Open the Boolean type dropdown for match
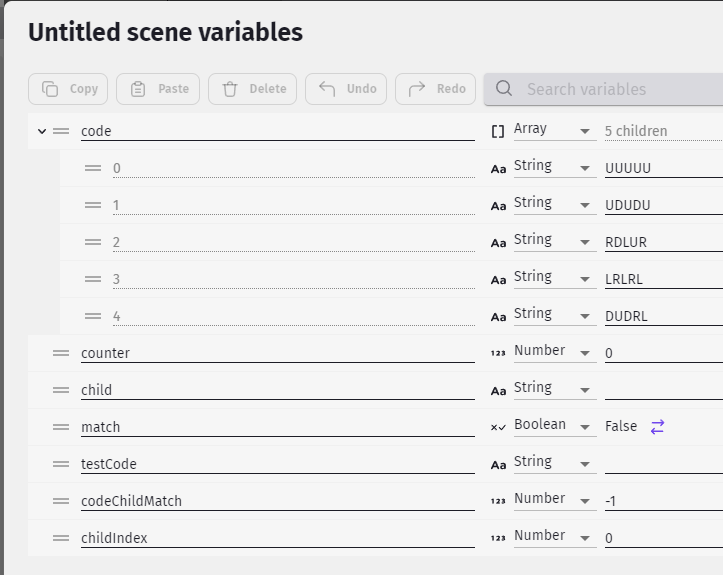 click(555, 426)
